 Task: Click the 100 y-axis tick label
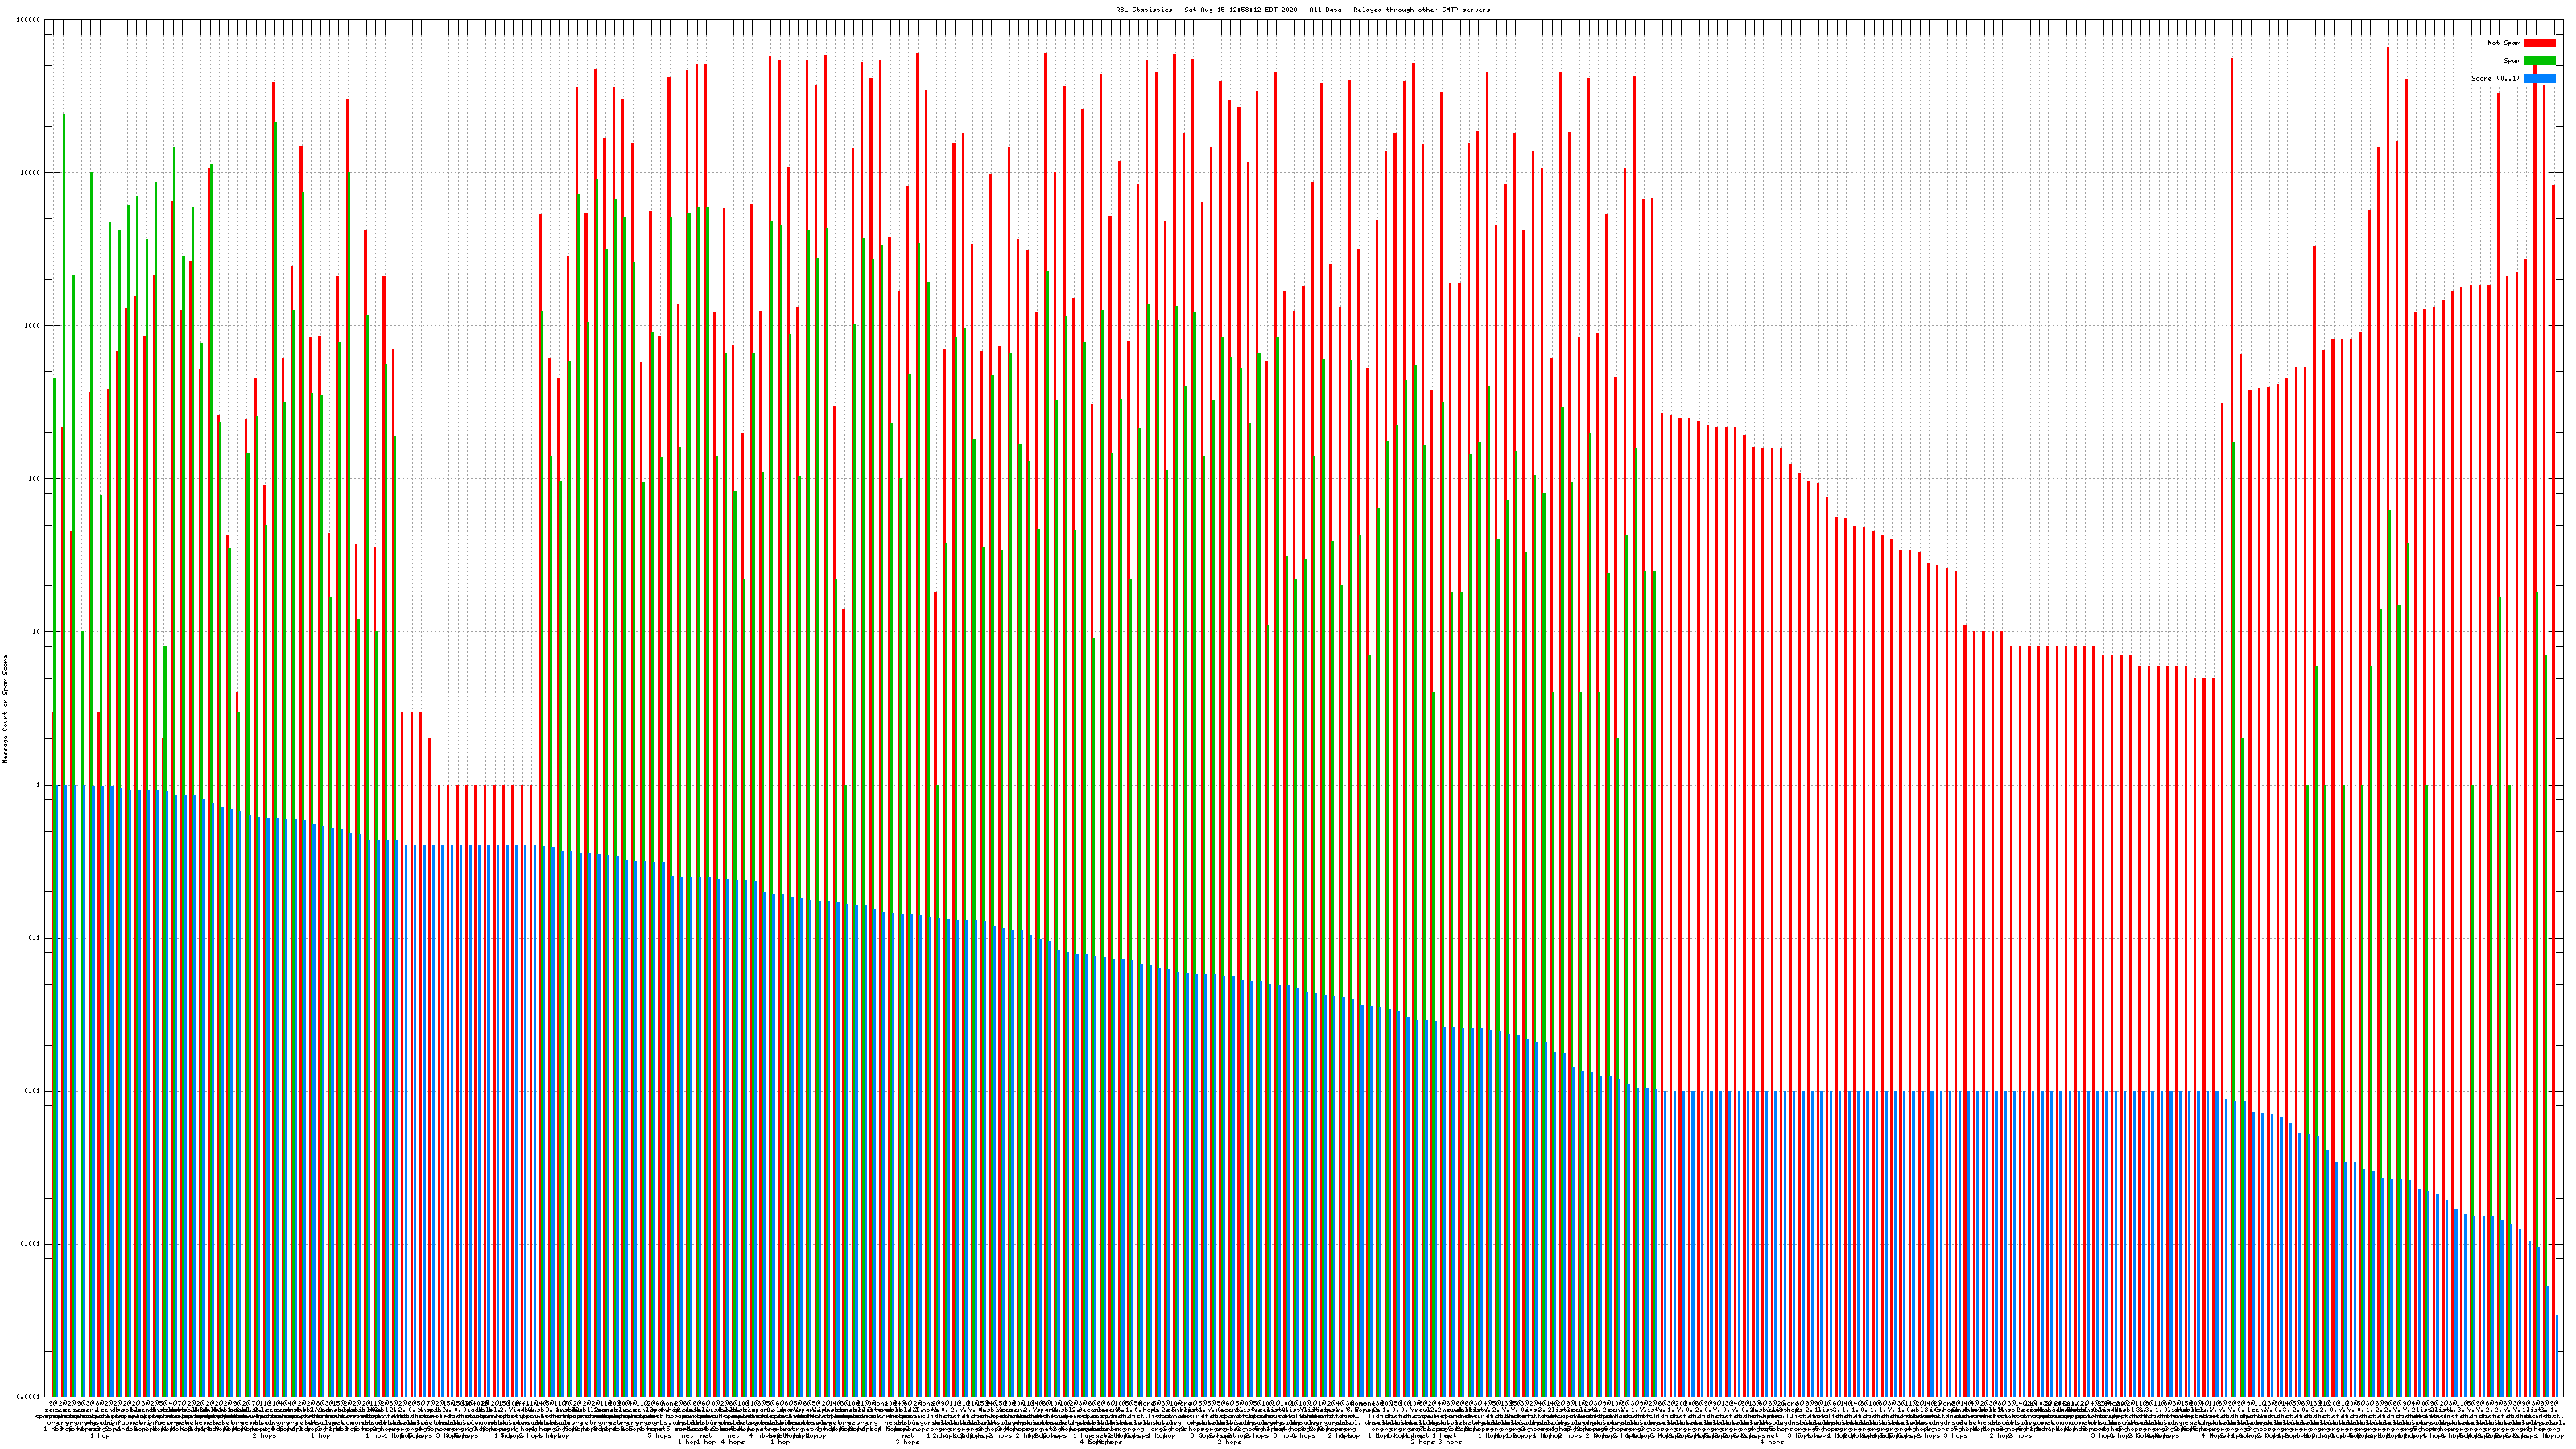[x=35, y=479]
